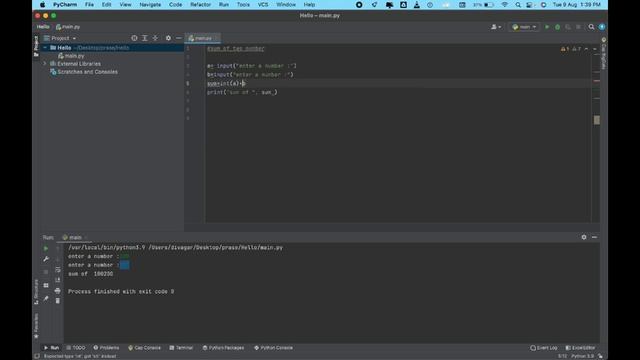640x360 pixels.
Task: Run main with the green toolbar Run button
Action: point(547,27)
